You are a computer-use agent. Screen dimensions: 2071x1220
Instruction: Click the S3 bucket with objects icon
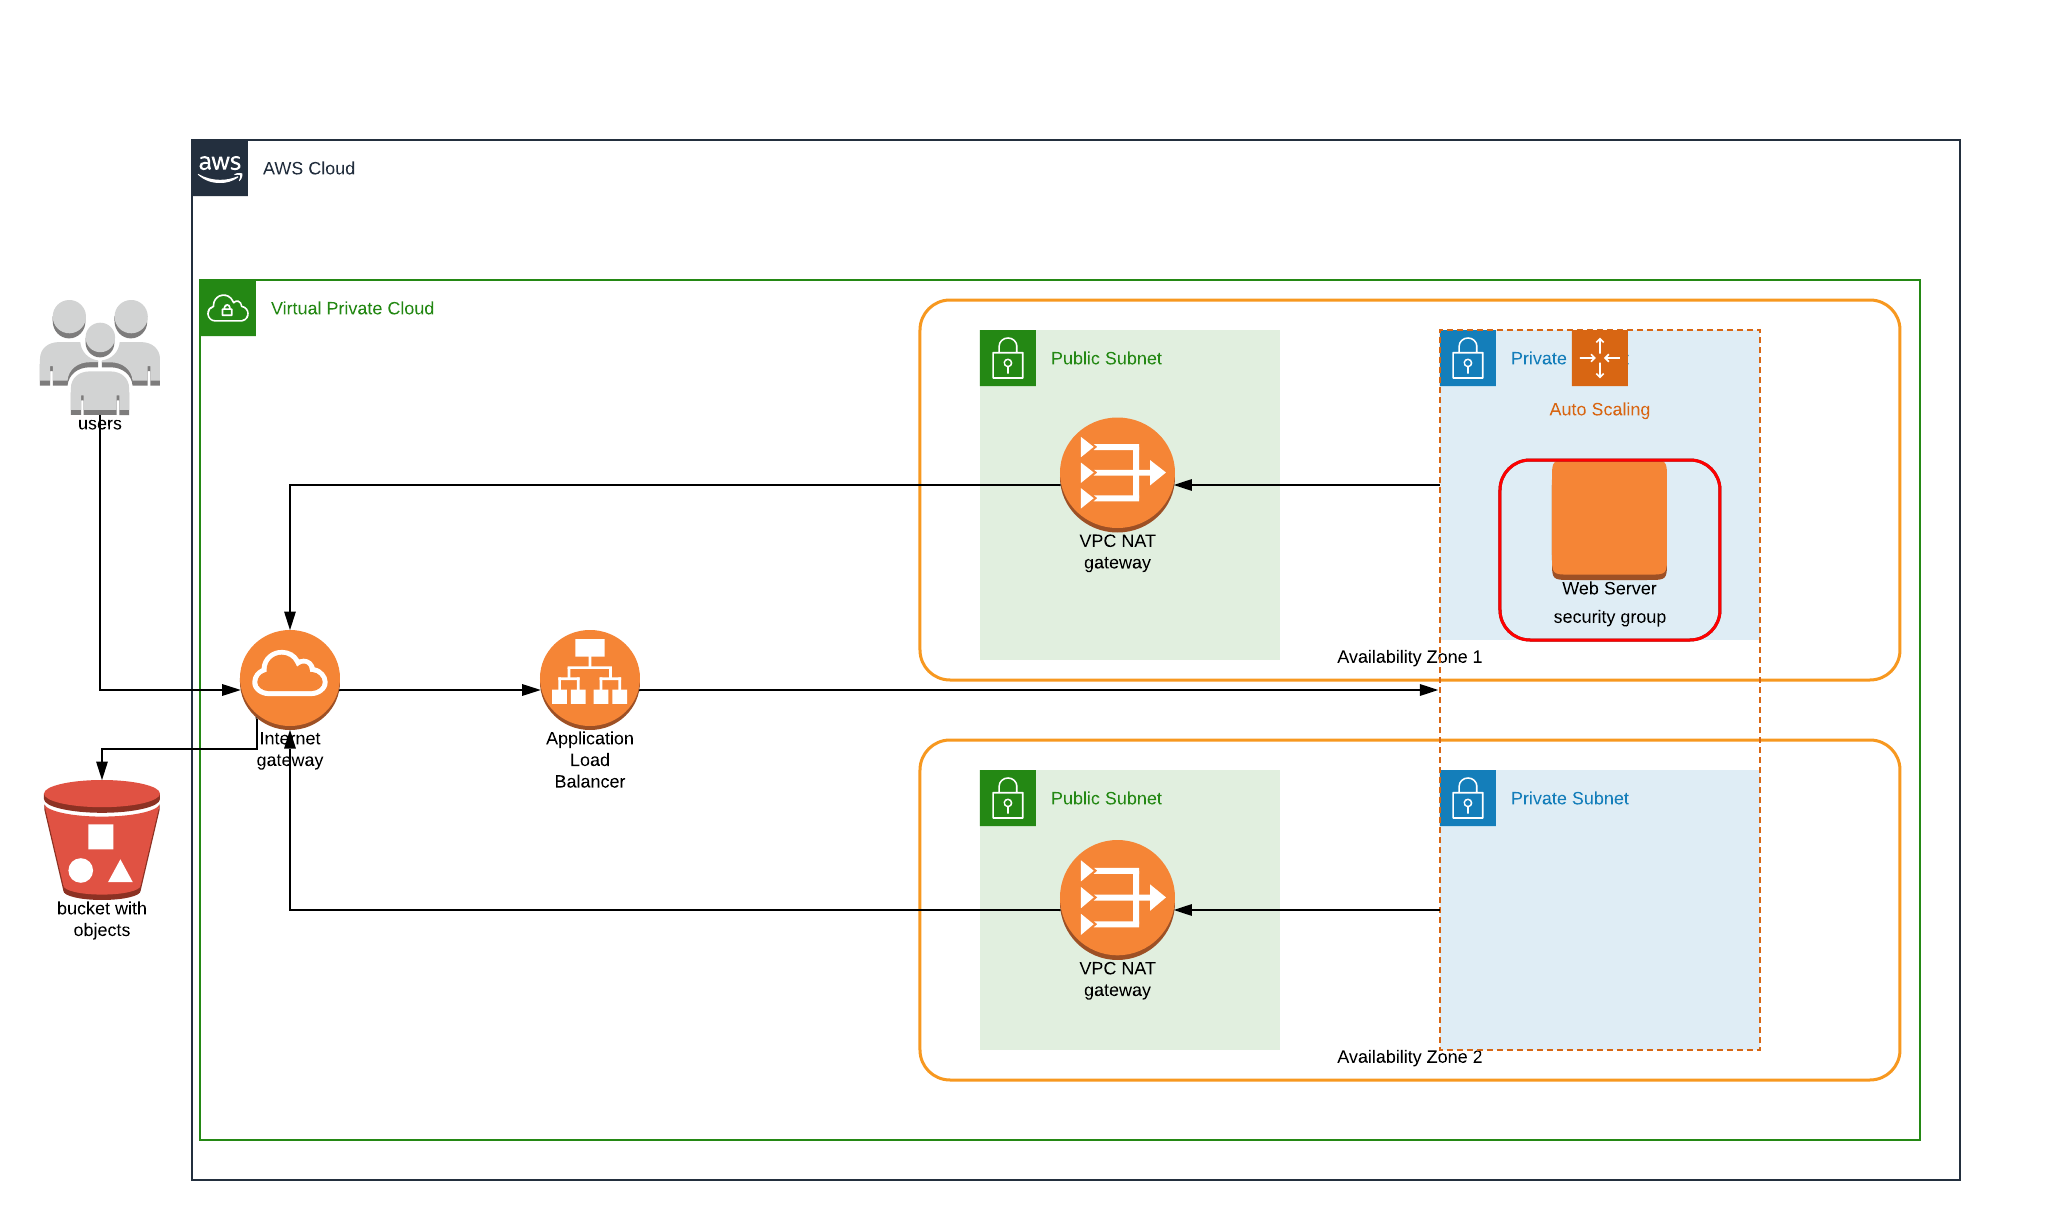click(102, 840)
